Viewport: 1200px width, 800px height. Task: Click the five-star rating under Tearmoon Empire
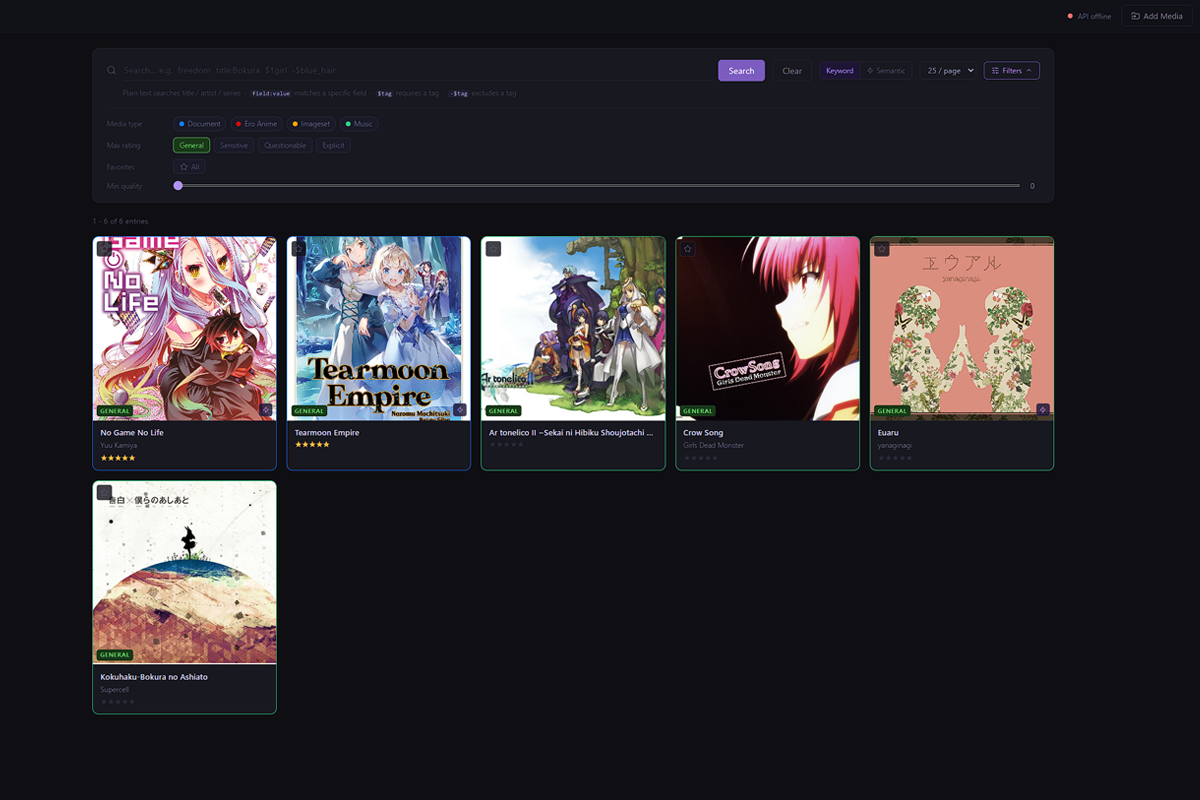pos(312,444)
